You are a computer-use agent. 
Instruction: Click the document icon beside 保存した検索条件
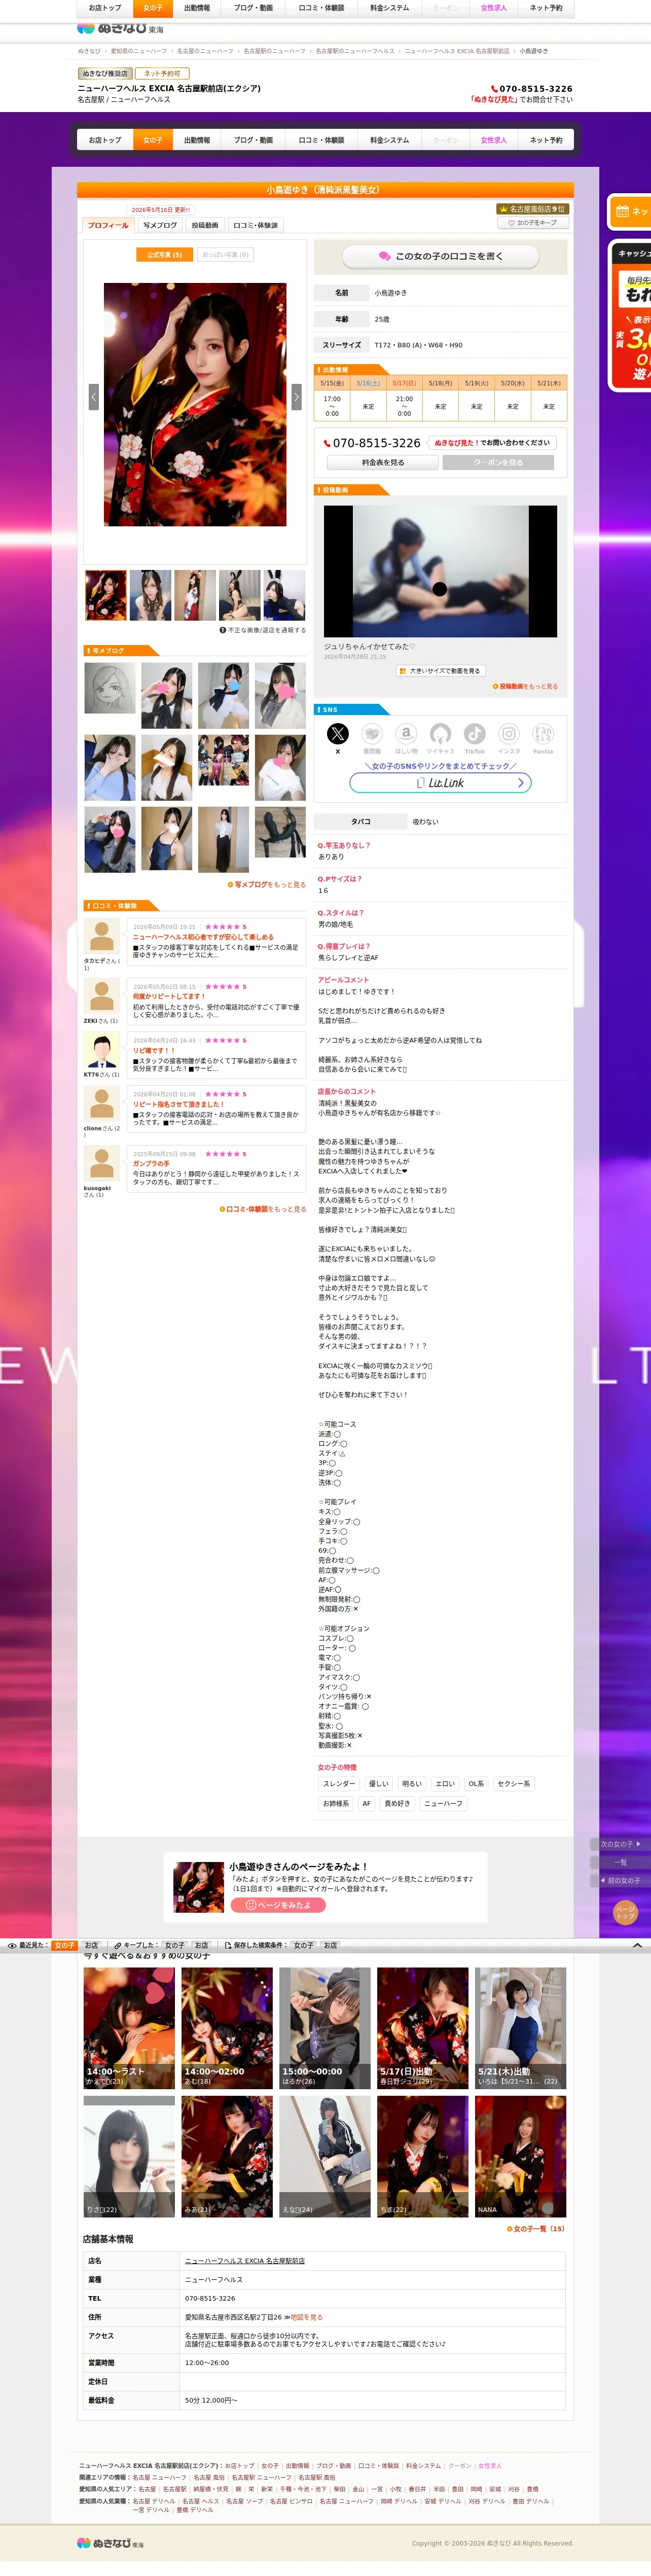click(228, 1946)
